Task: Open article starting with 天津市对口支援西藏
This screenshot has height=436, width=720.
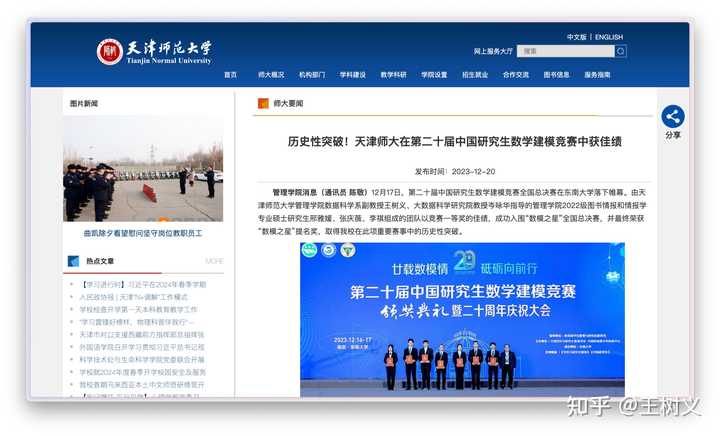Action: 142,335
